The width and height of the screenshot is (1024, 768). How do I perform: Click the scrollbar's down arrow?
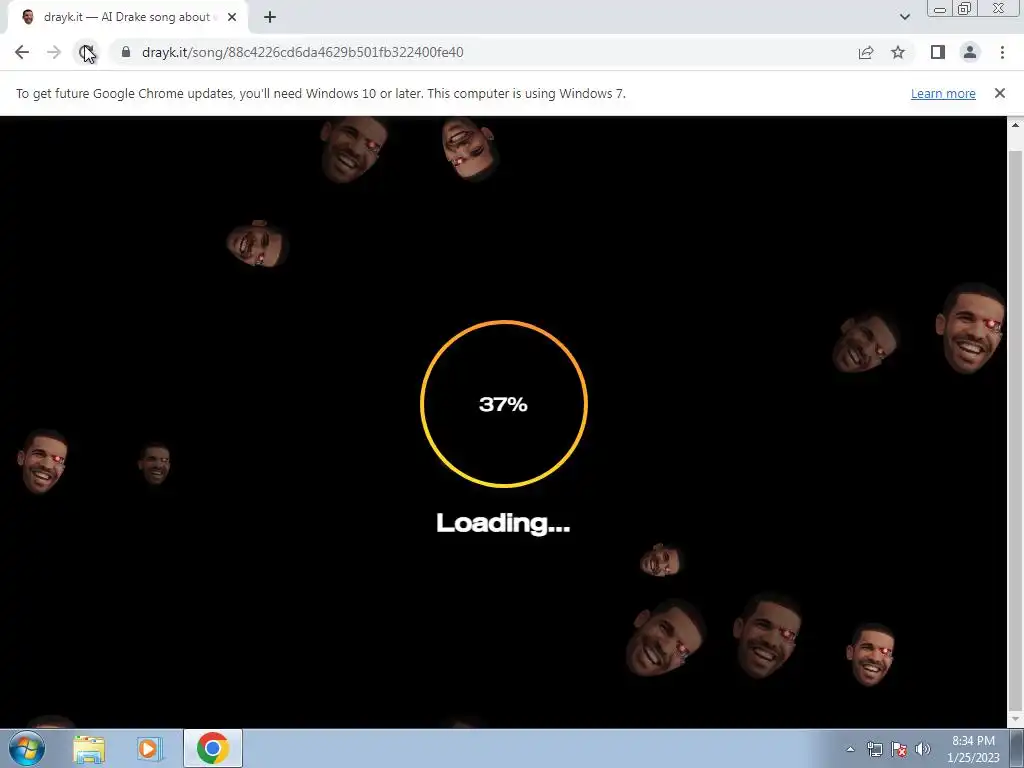point(1015,720)
